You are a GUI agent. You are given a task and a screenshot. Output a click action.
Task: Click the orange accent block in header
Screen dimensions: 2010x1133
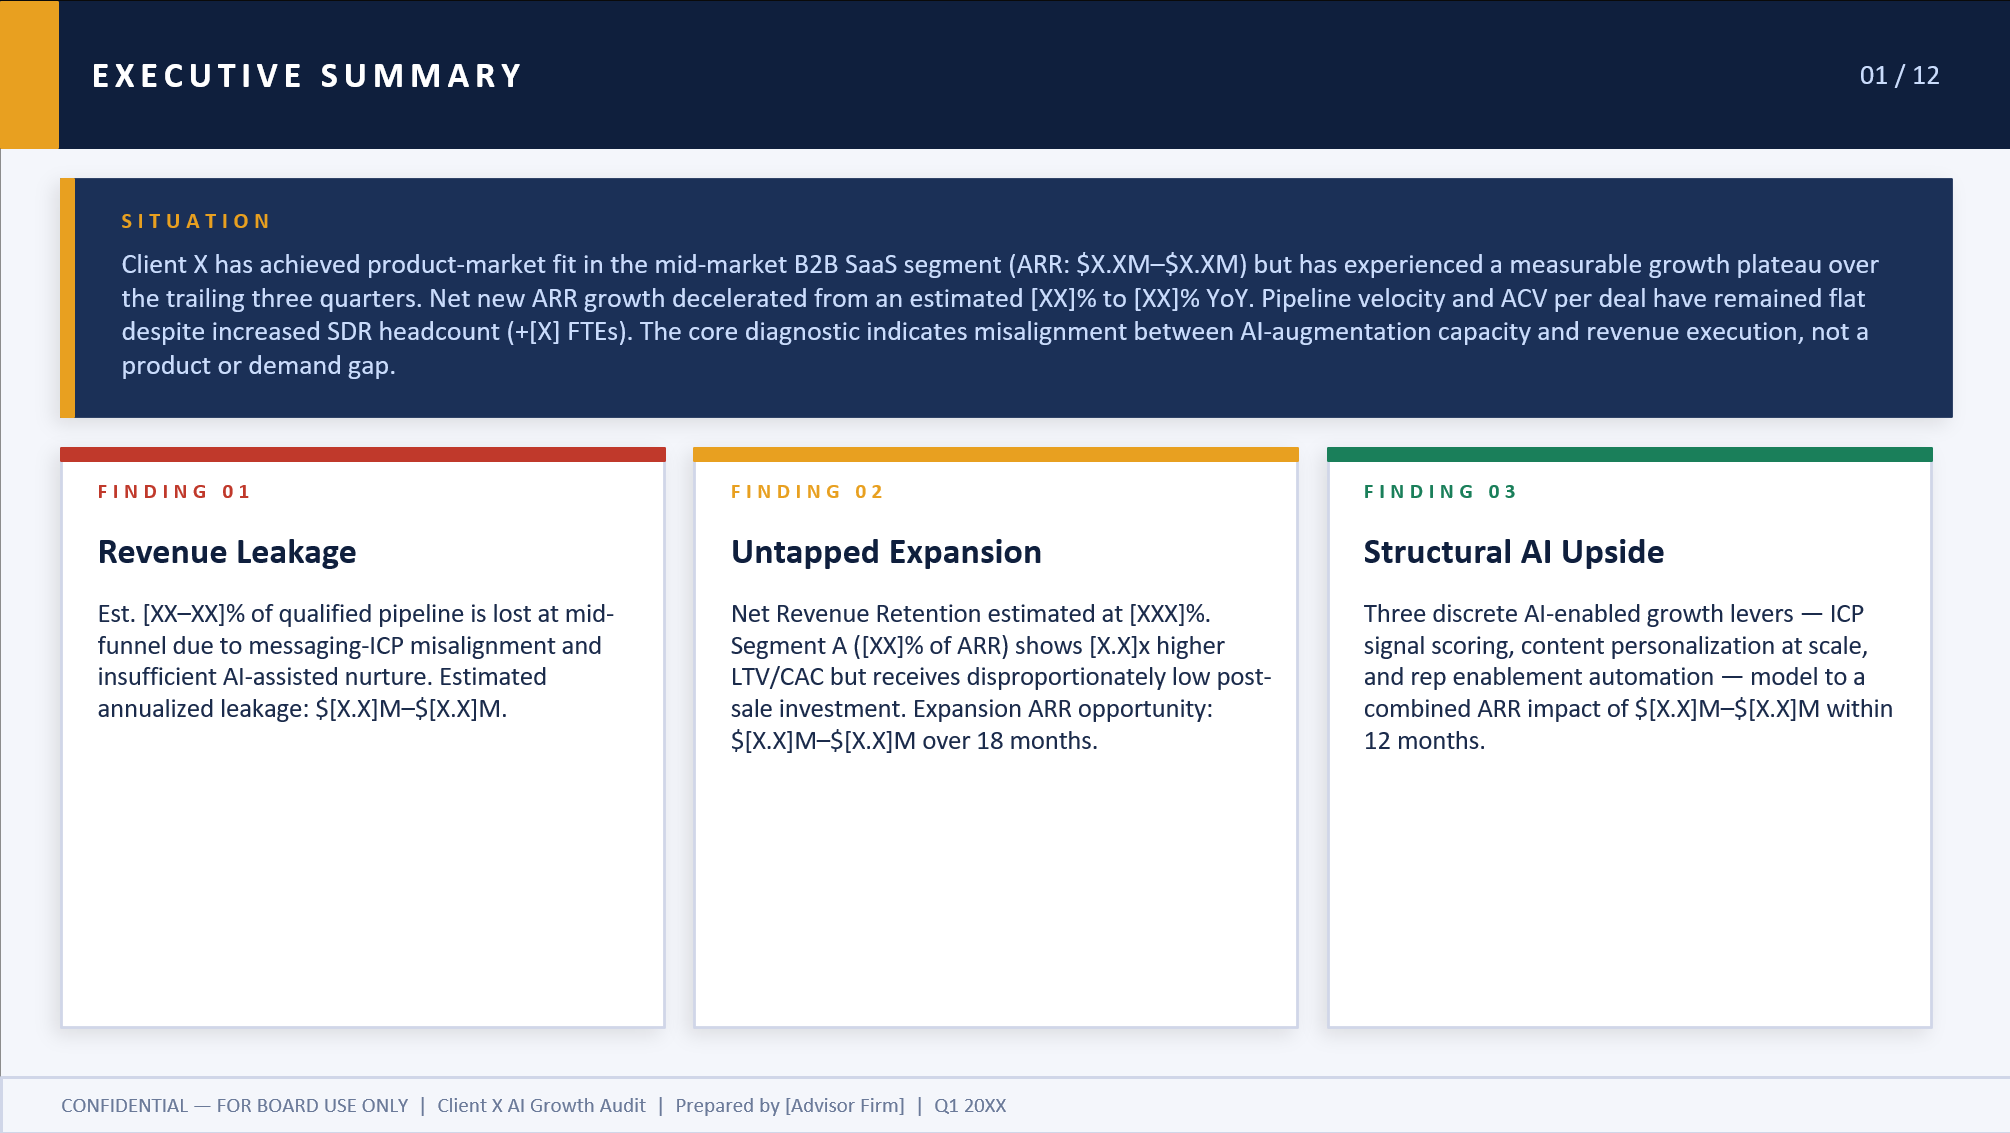[x=29, y=75]
